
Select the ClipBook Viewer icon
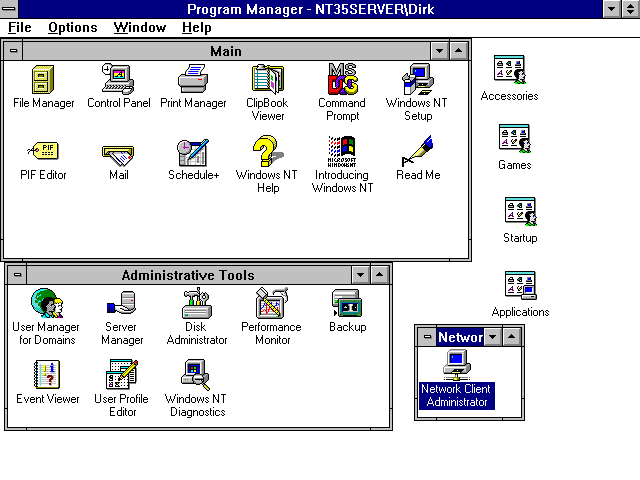click(267, 79)
